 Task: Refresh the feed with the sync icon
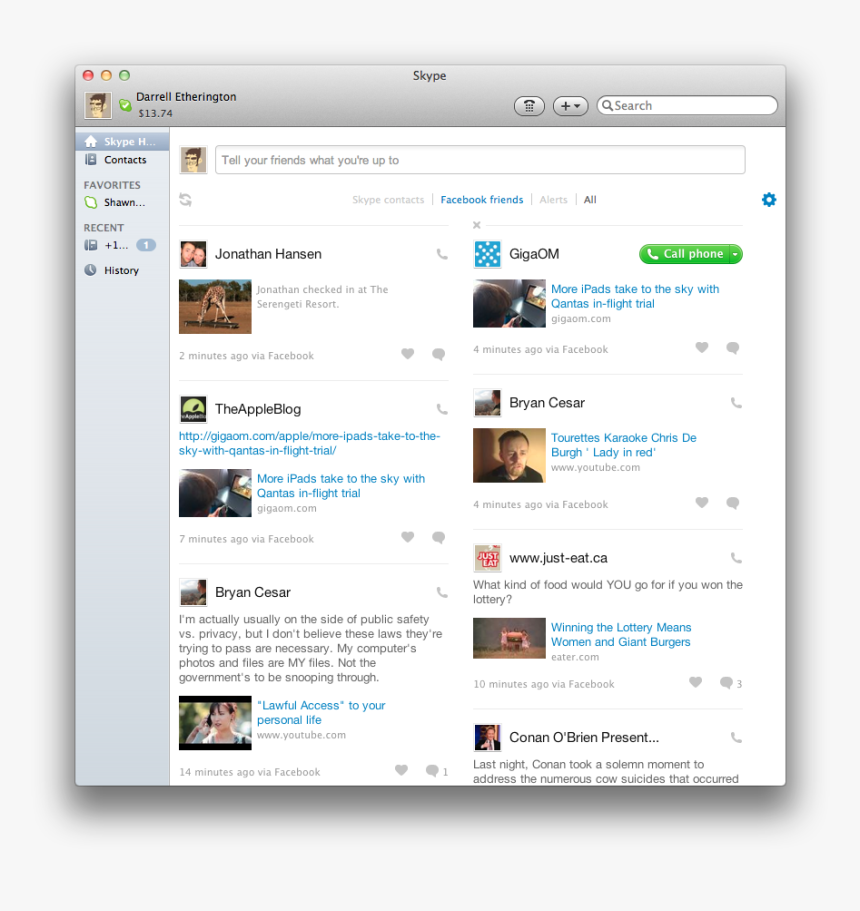[185, 200]
